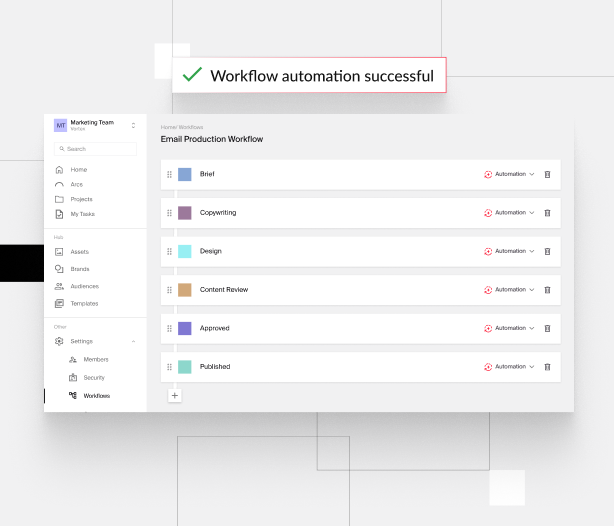Open the Home icon in sidebar

click(59, 170)
